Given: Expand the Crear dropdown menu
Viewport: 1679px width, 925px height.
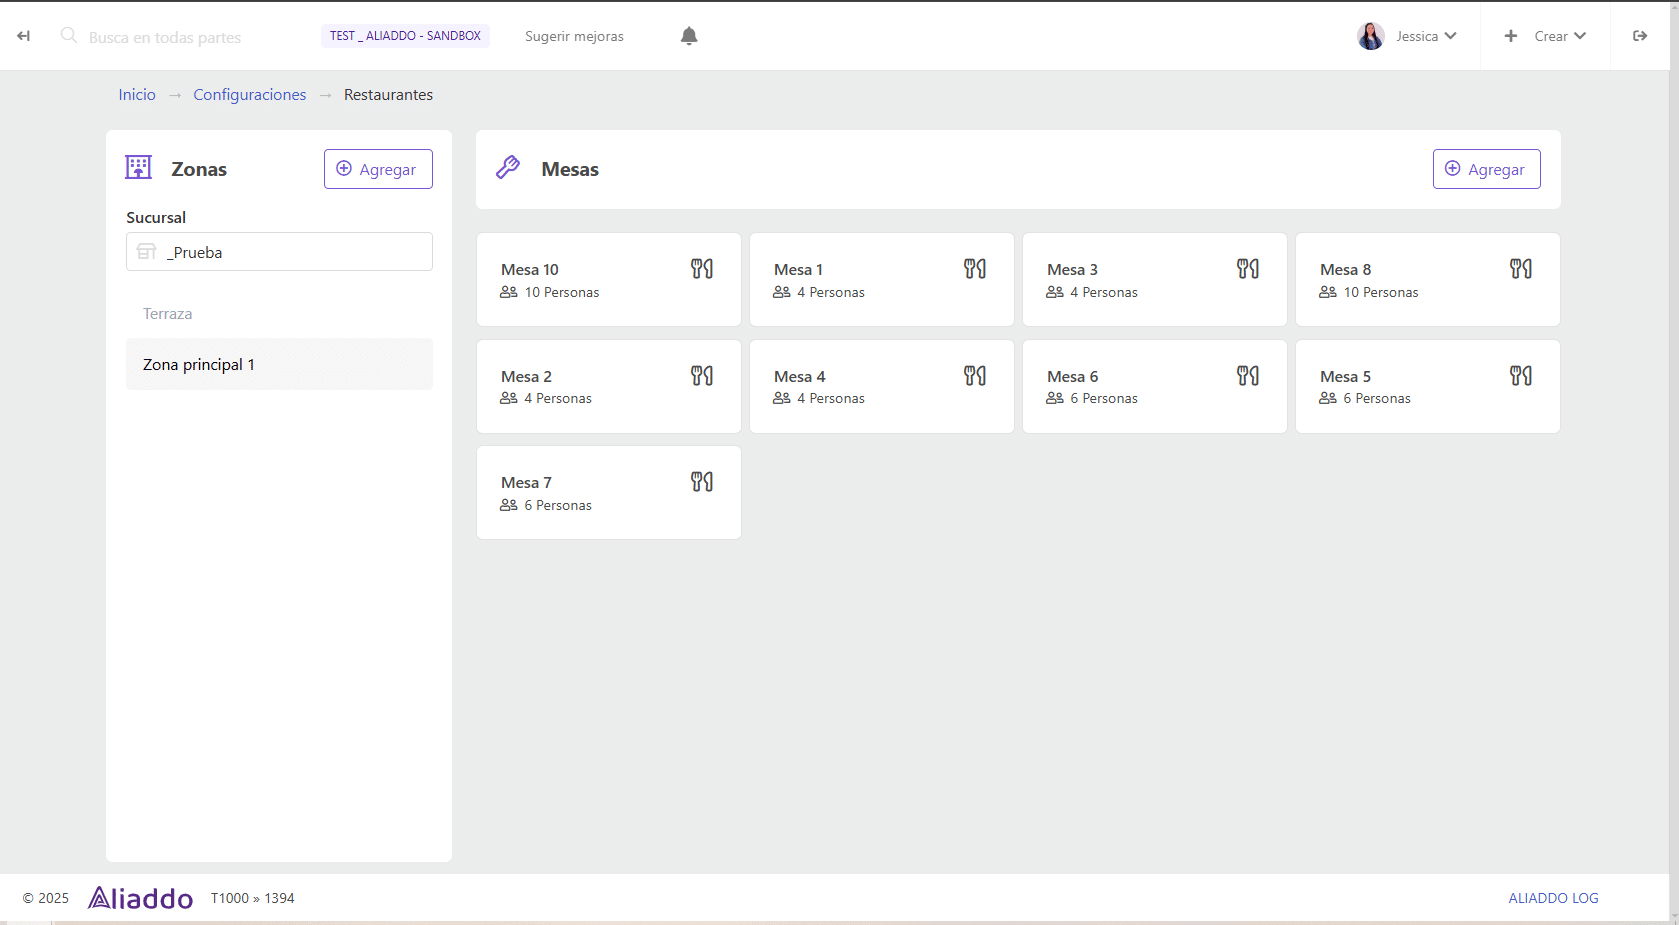Looking at the screenshot, I should (1546, 36).
